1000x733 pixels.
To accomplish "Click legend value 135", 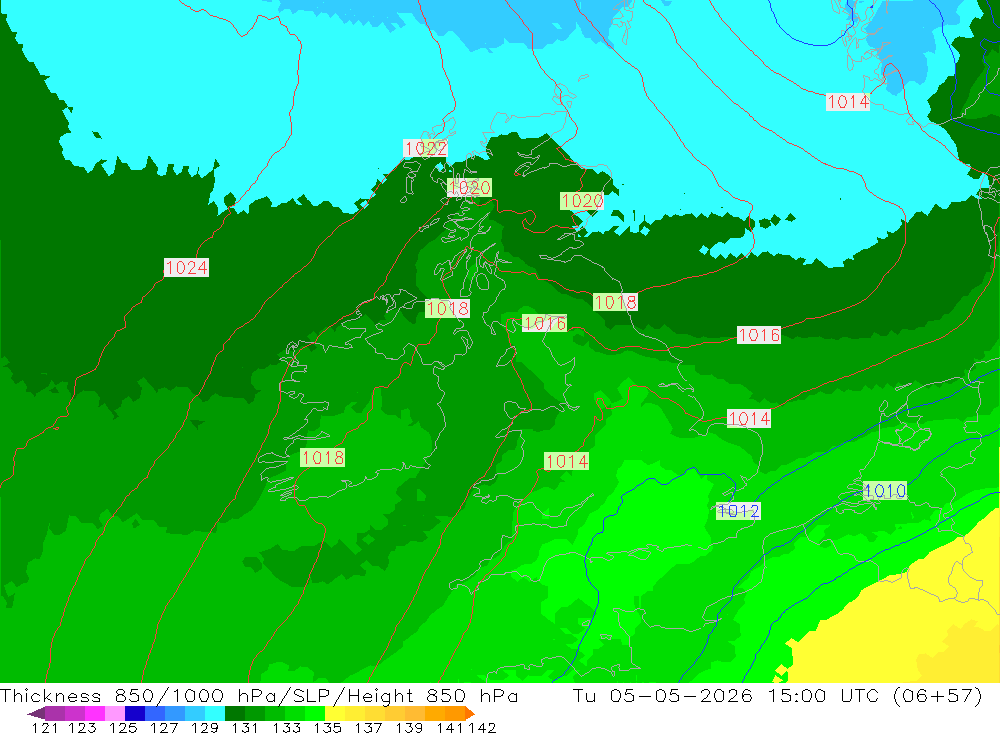I will click(328, 727).
